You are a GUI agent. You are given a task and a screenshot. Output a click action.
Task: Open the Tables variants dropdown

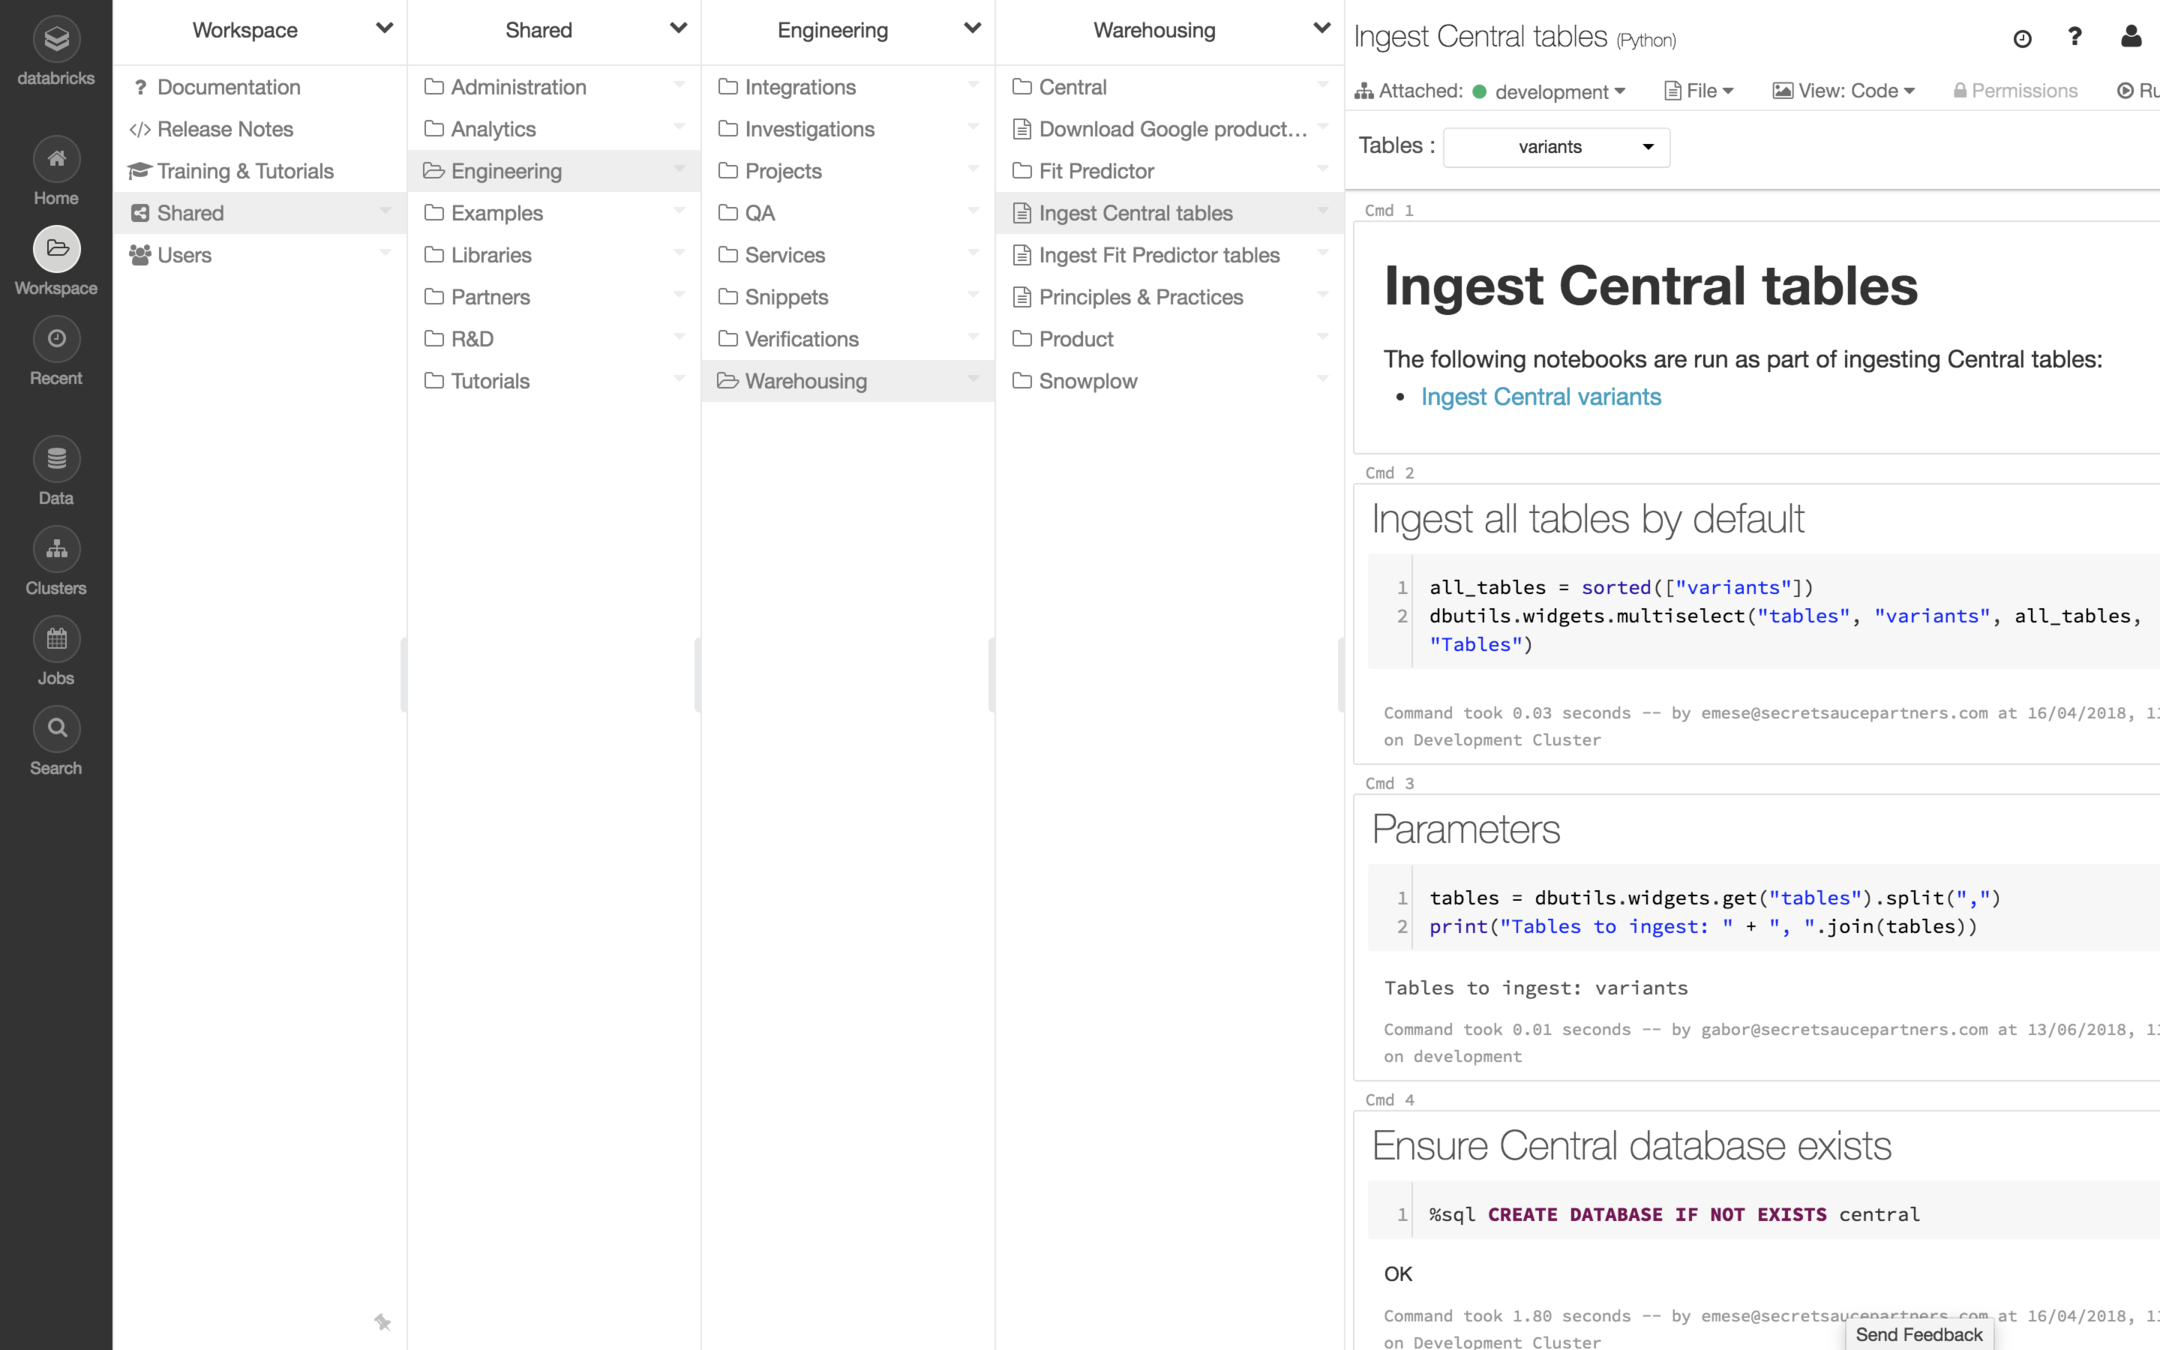coord(1556,147)
